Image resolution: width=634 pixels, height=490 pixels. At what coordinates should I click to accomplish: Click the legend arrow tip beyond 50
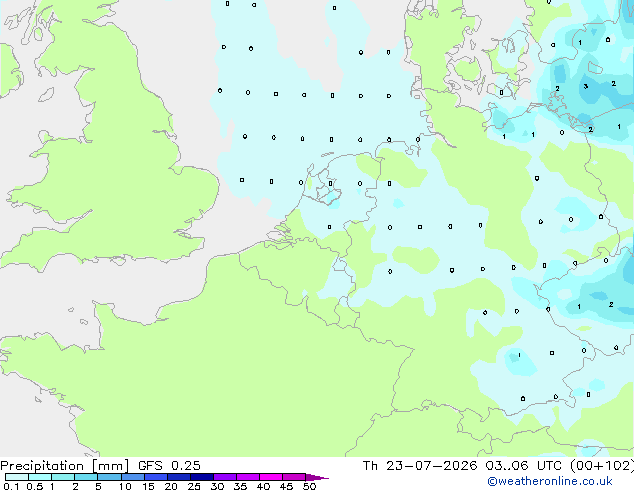point(318,477)
